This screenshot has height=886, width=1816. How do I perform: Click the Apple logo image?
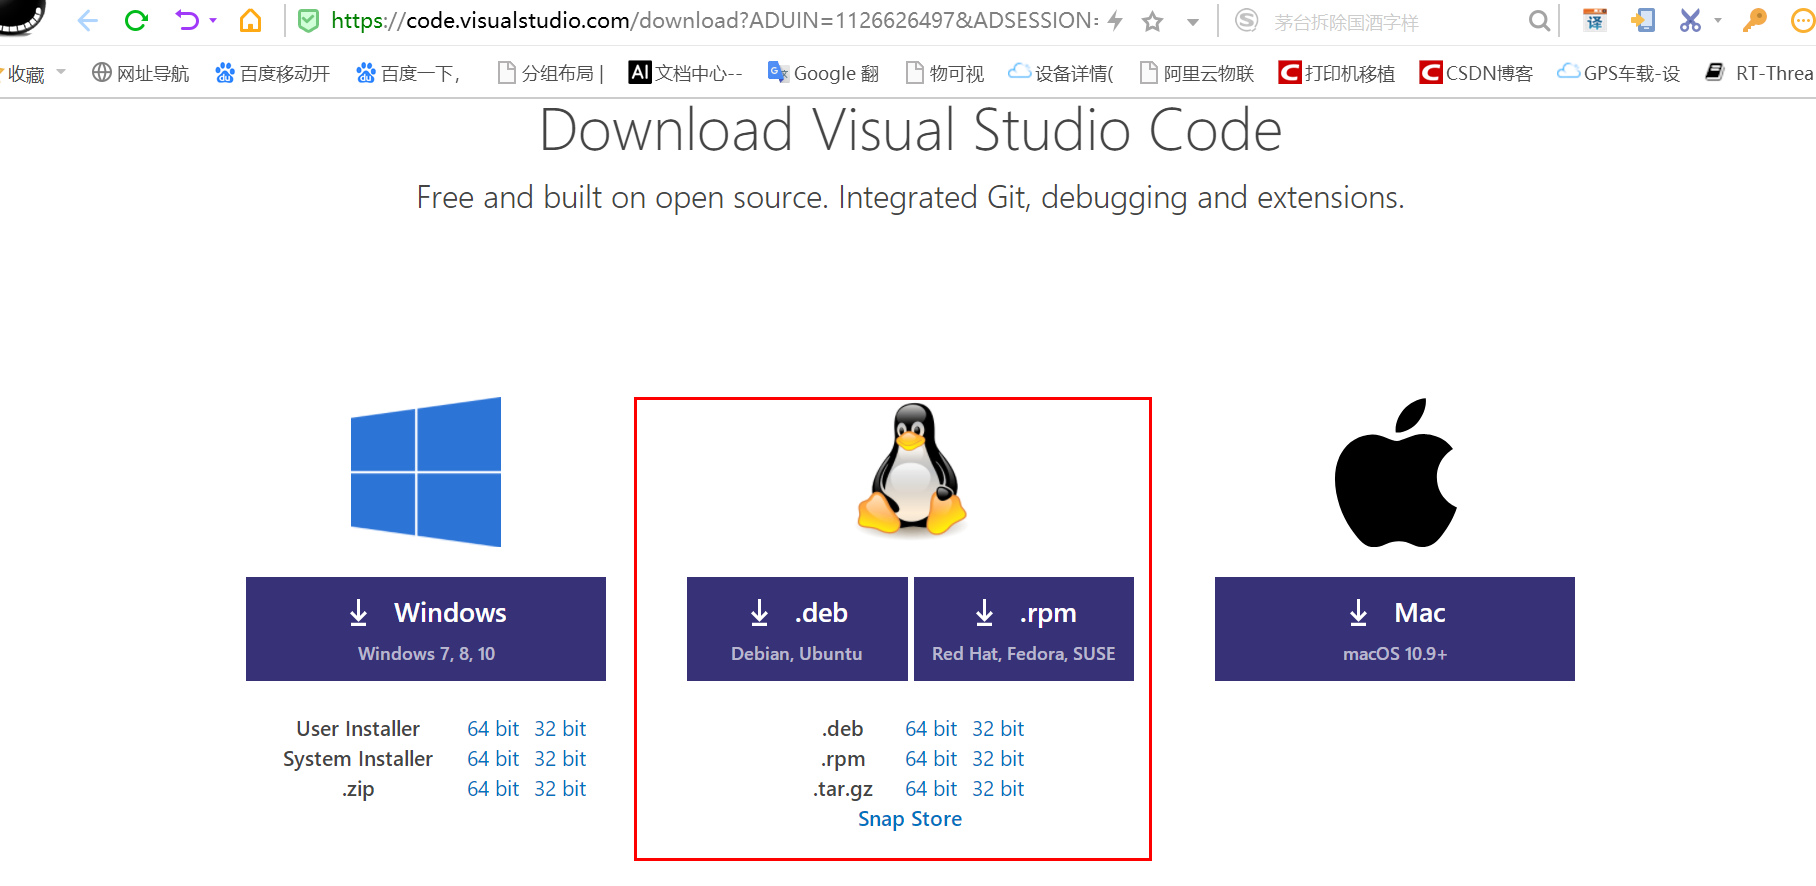click(x=1395, y=473)
